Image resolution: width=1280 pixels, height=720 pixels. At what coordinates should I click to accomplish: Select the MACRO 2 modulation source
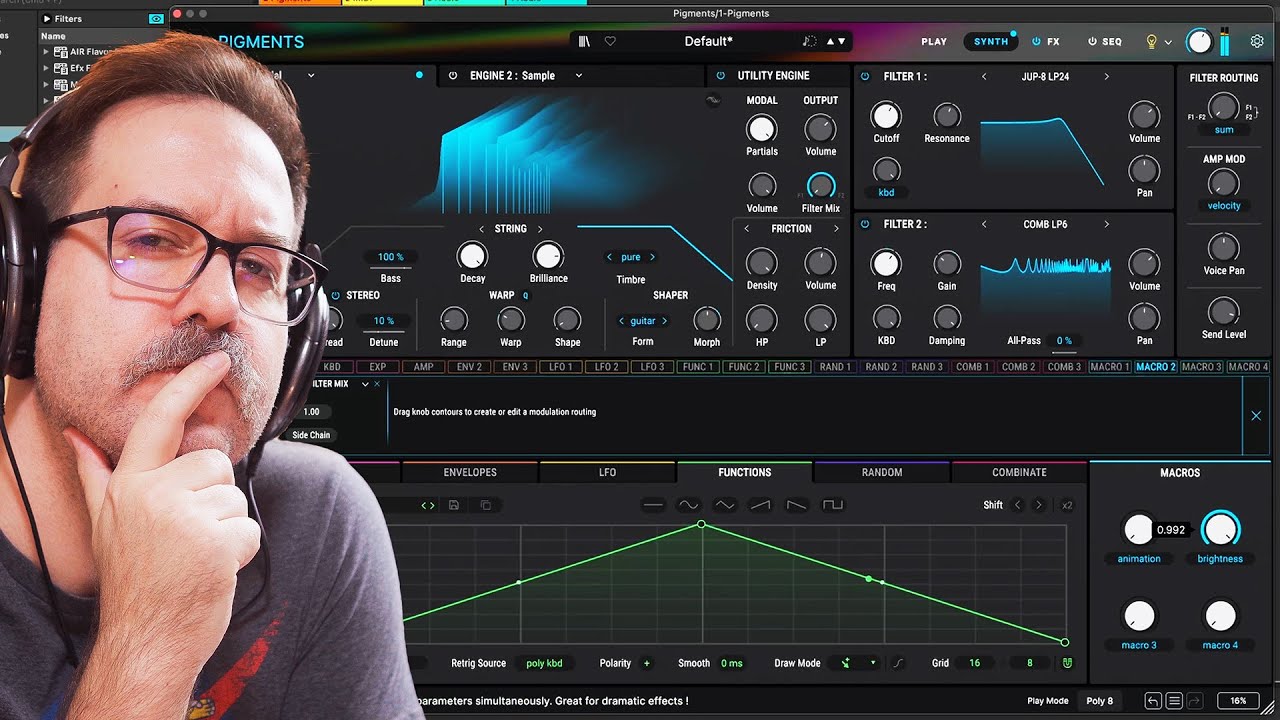tap(1155, 367)
